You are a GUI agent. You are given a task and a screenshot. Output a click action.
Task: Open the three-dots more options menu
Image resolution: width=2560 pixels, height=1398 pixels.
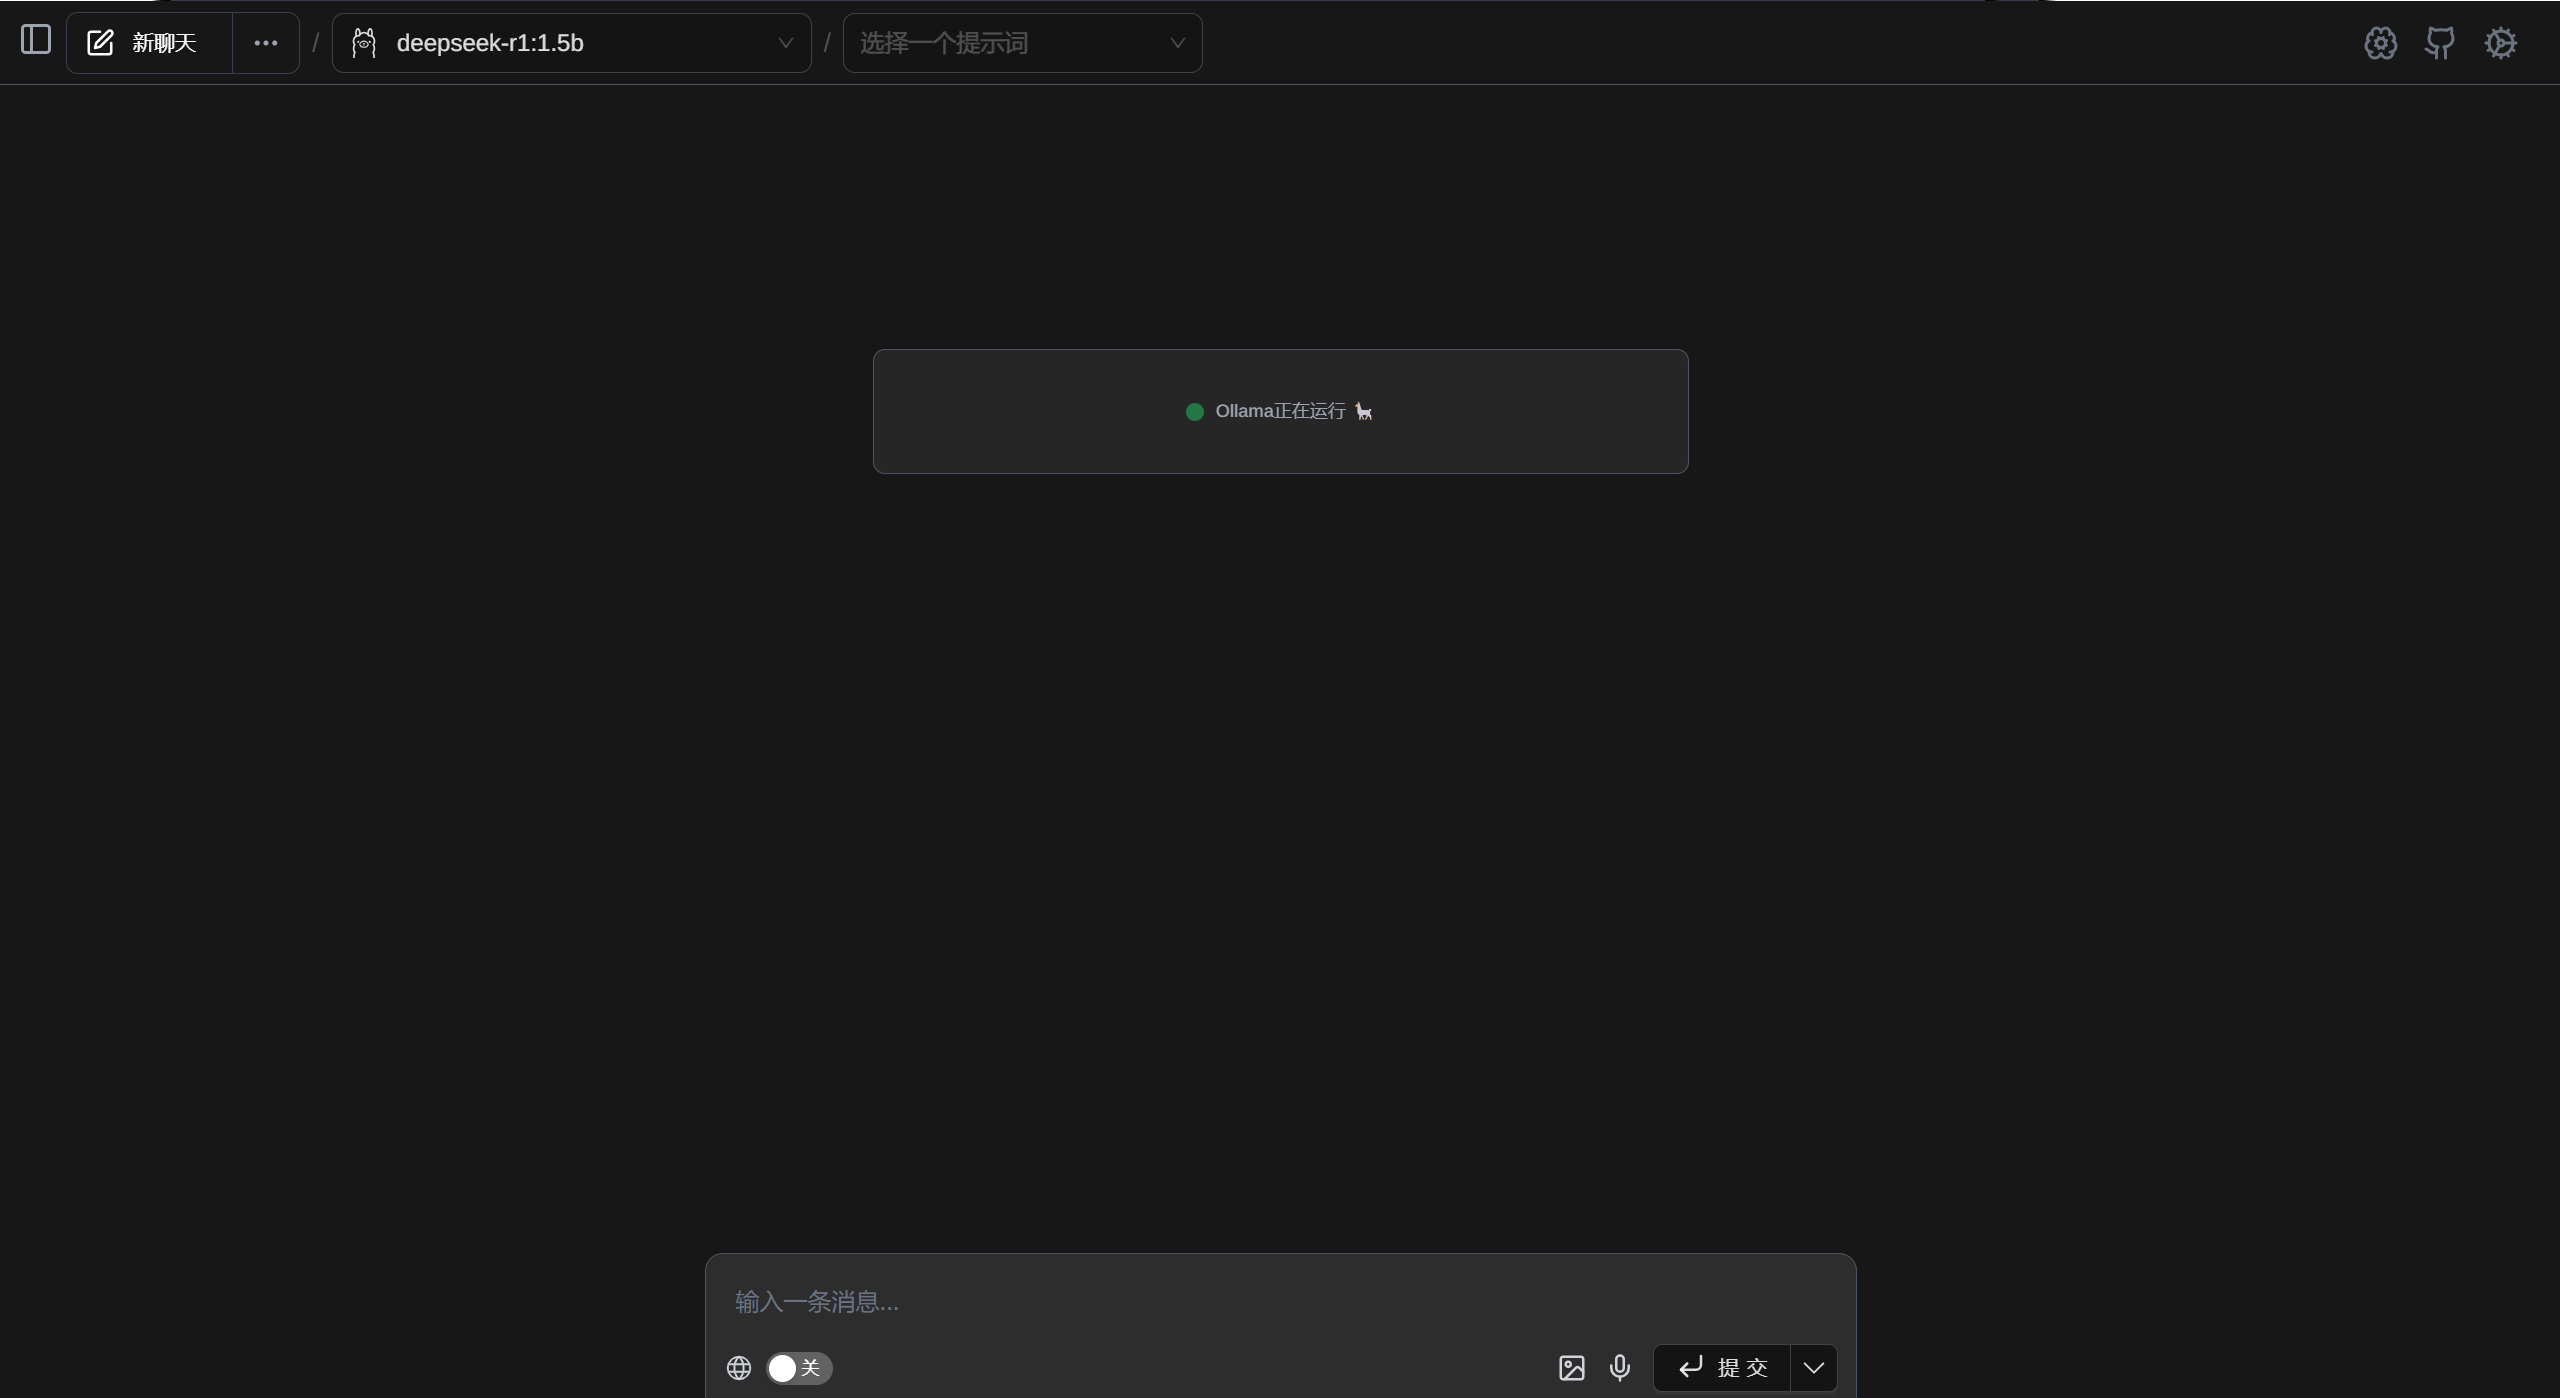[266, 43]
